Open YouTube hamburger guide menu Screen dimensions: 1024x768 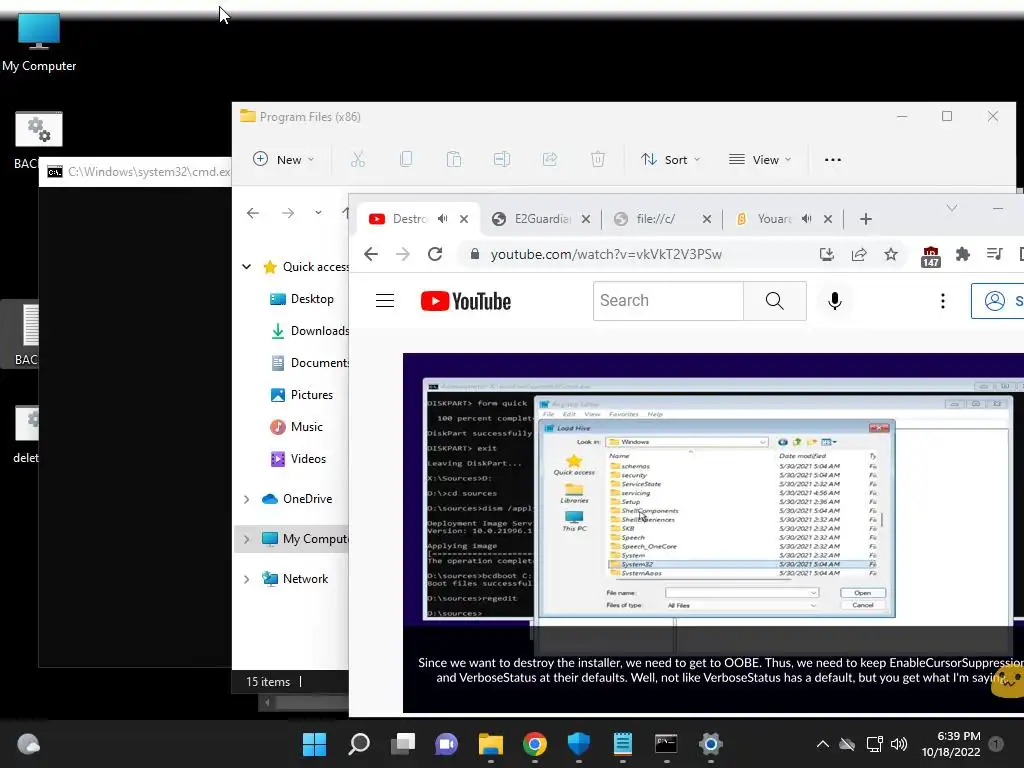[x=385, y=300]
